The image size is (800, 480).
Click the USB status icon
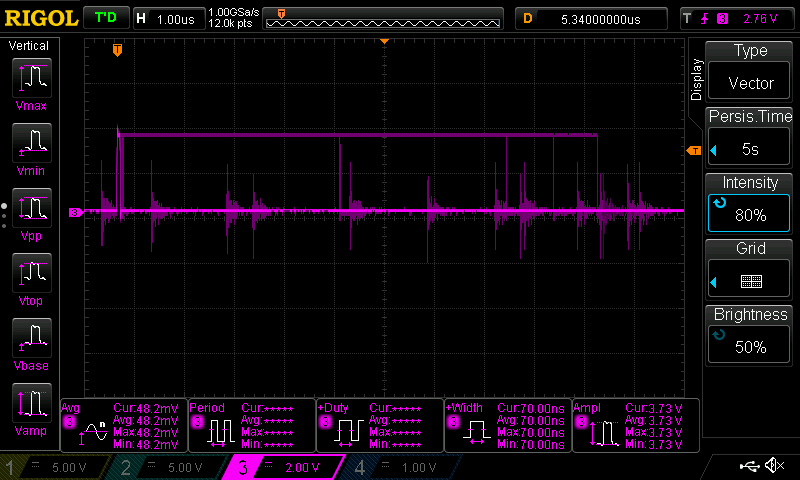click(749, 466)
